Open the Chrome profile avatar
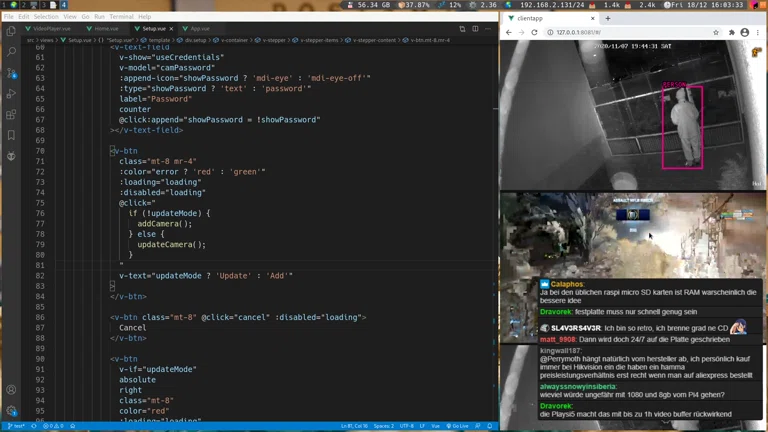 tap(744, 32)
